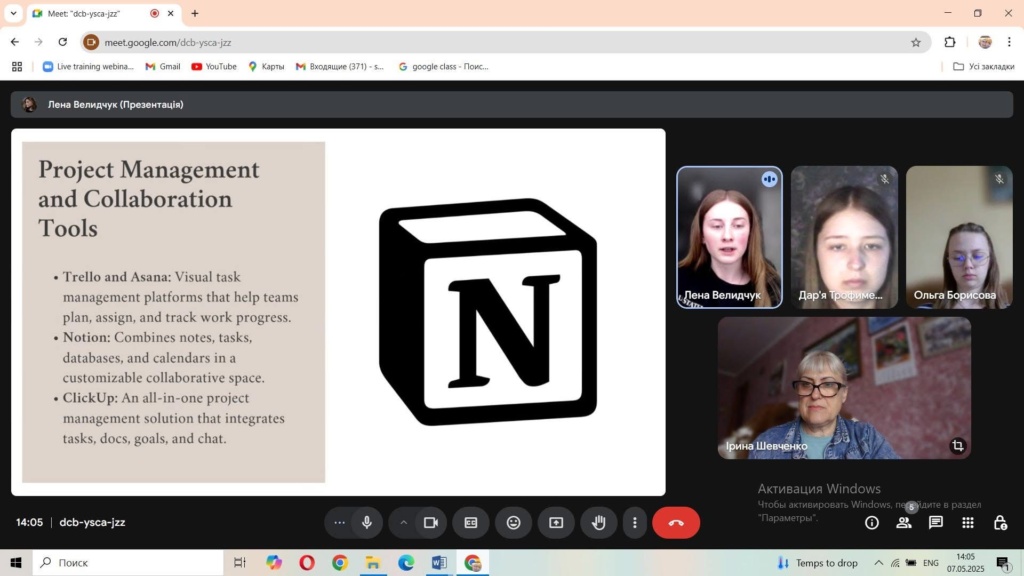Screen dimensions: 1024x576
Task: Raise hand in the meeting
Action: (599, 522)
